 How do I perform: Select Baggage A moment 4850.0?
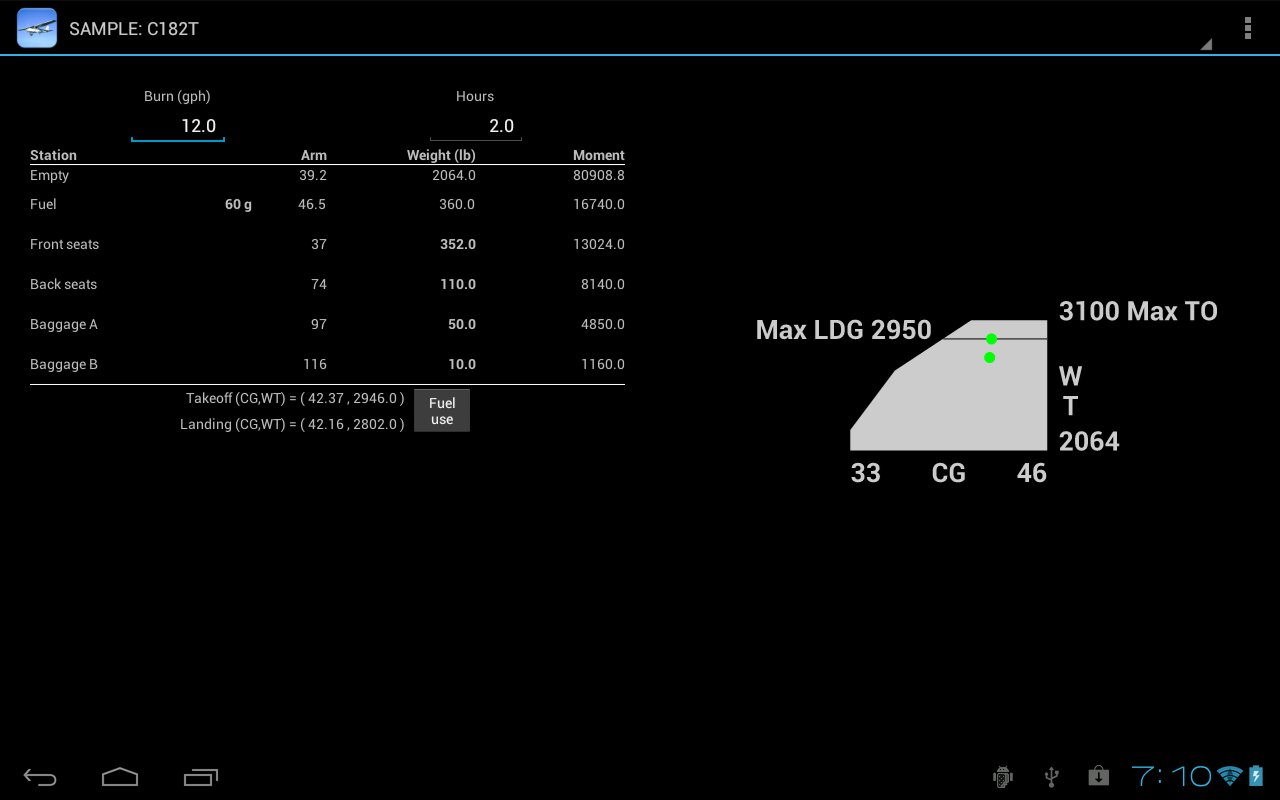point(603,324)
